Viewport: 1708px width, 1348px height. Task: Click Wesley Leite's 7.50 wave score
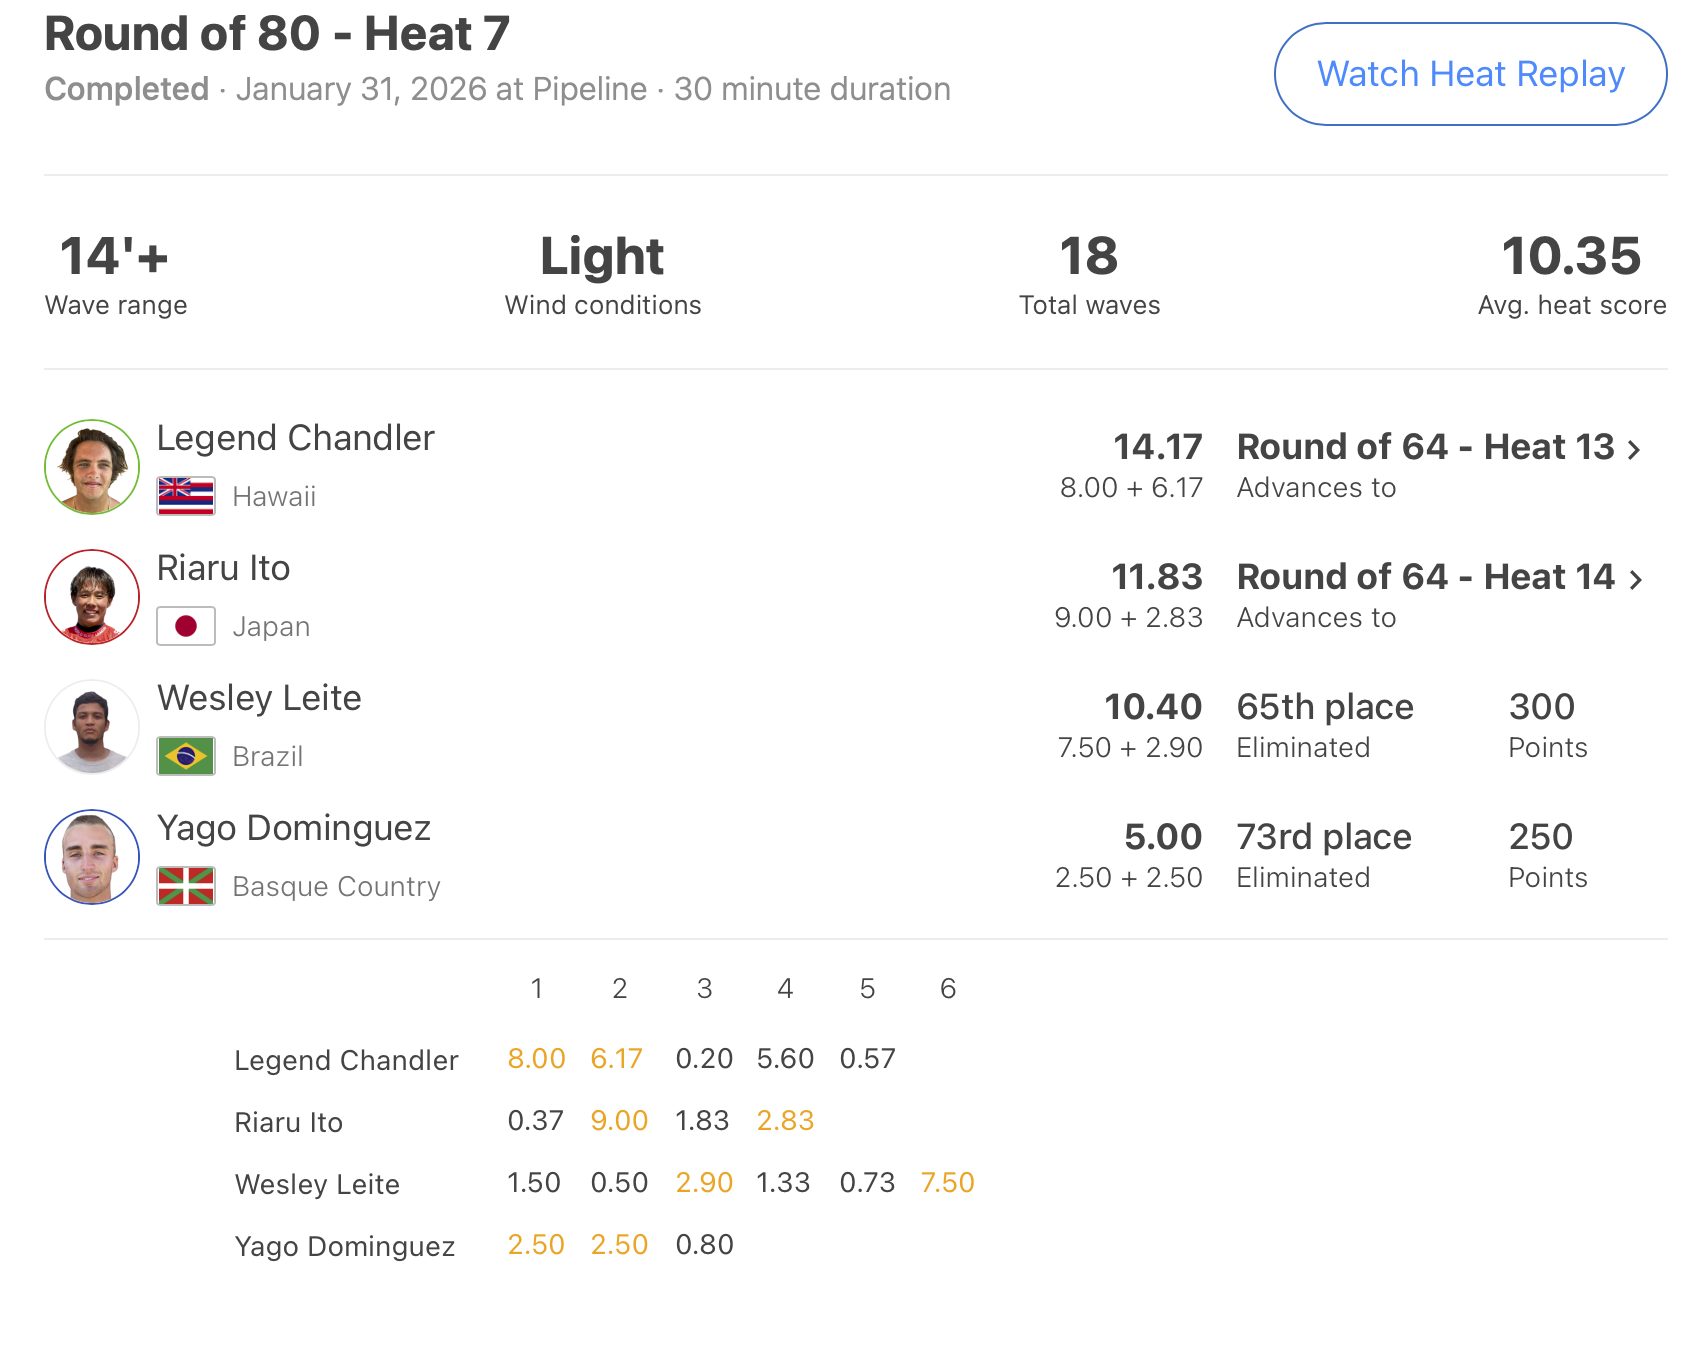(947, 1182)
